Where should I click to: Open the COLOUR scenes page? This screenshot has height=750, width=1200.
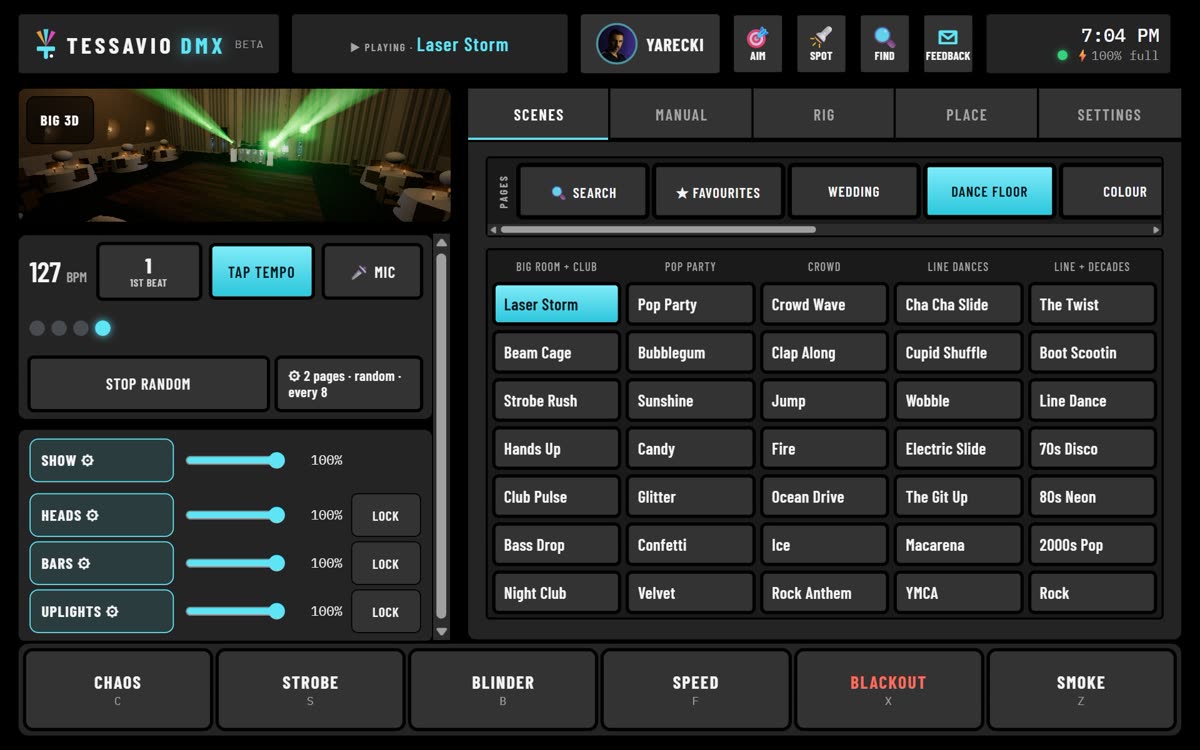pyautogui.click(x=1112, y=192)
